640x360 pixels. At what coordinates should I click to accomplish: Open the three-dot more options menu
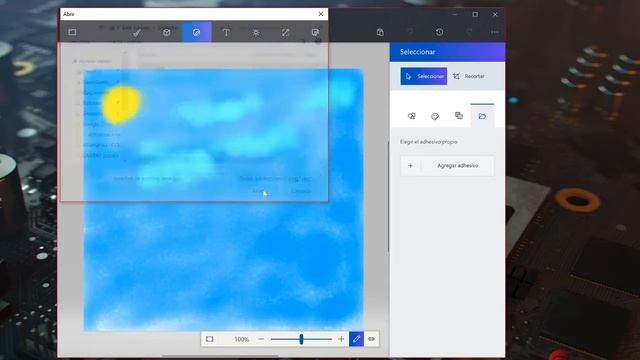pyautogui.click(x=495, y=32)
